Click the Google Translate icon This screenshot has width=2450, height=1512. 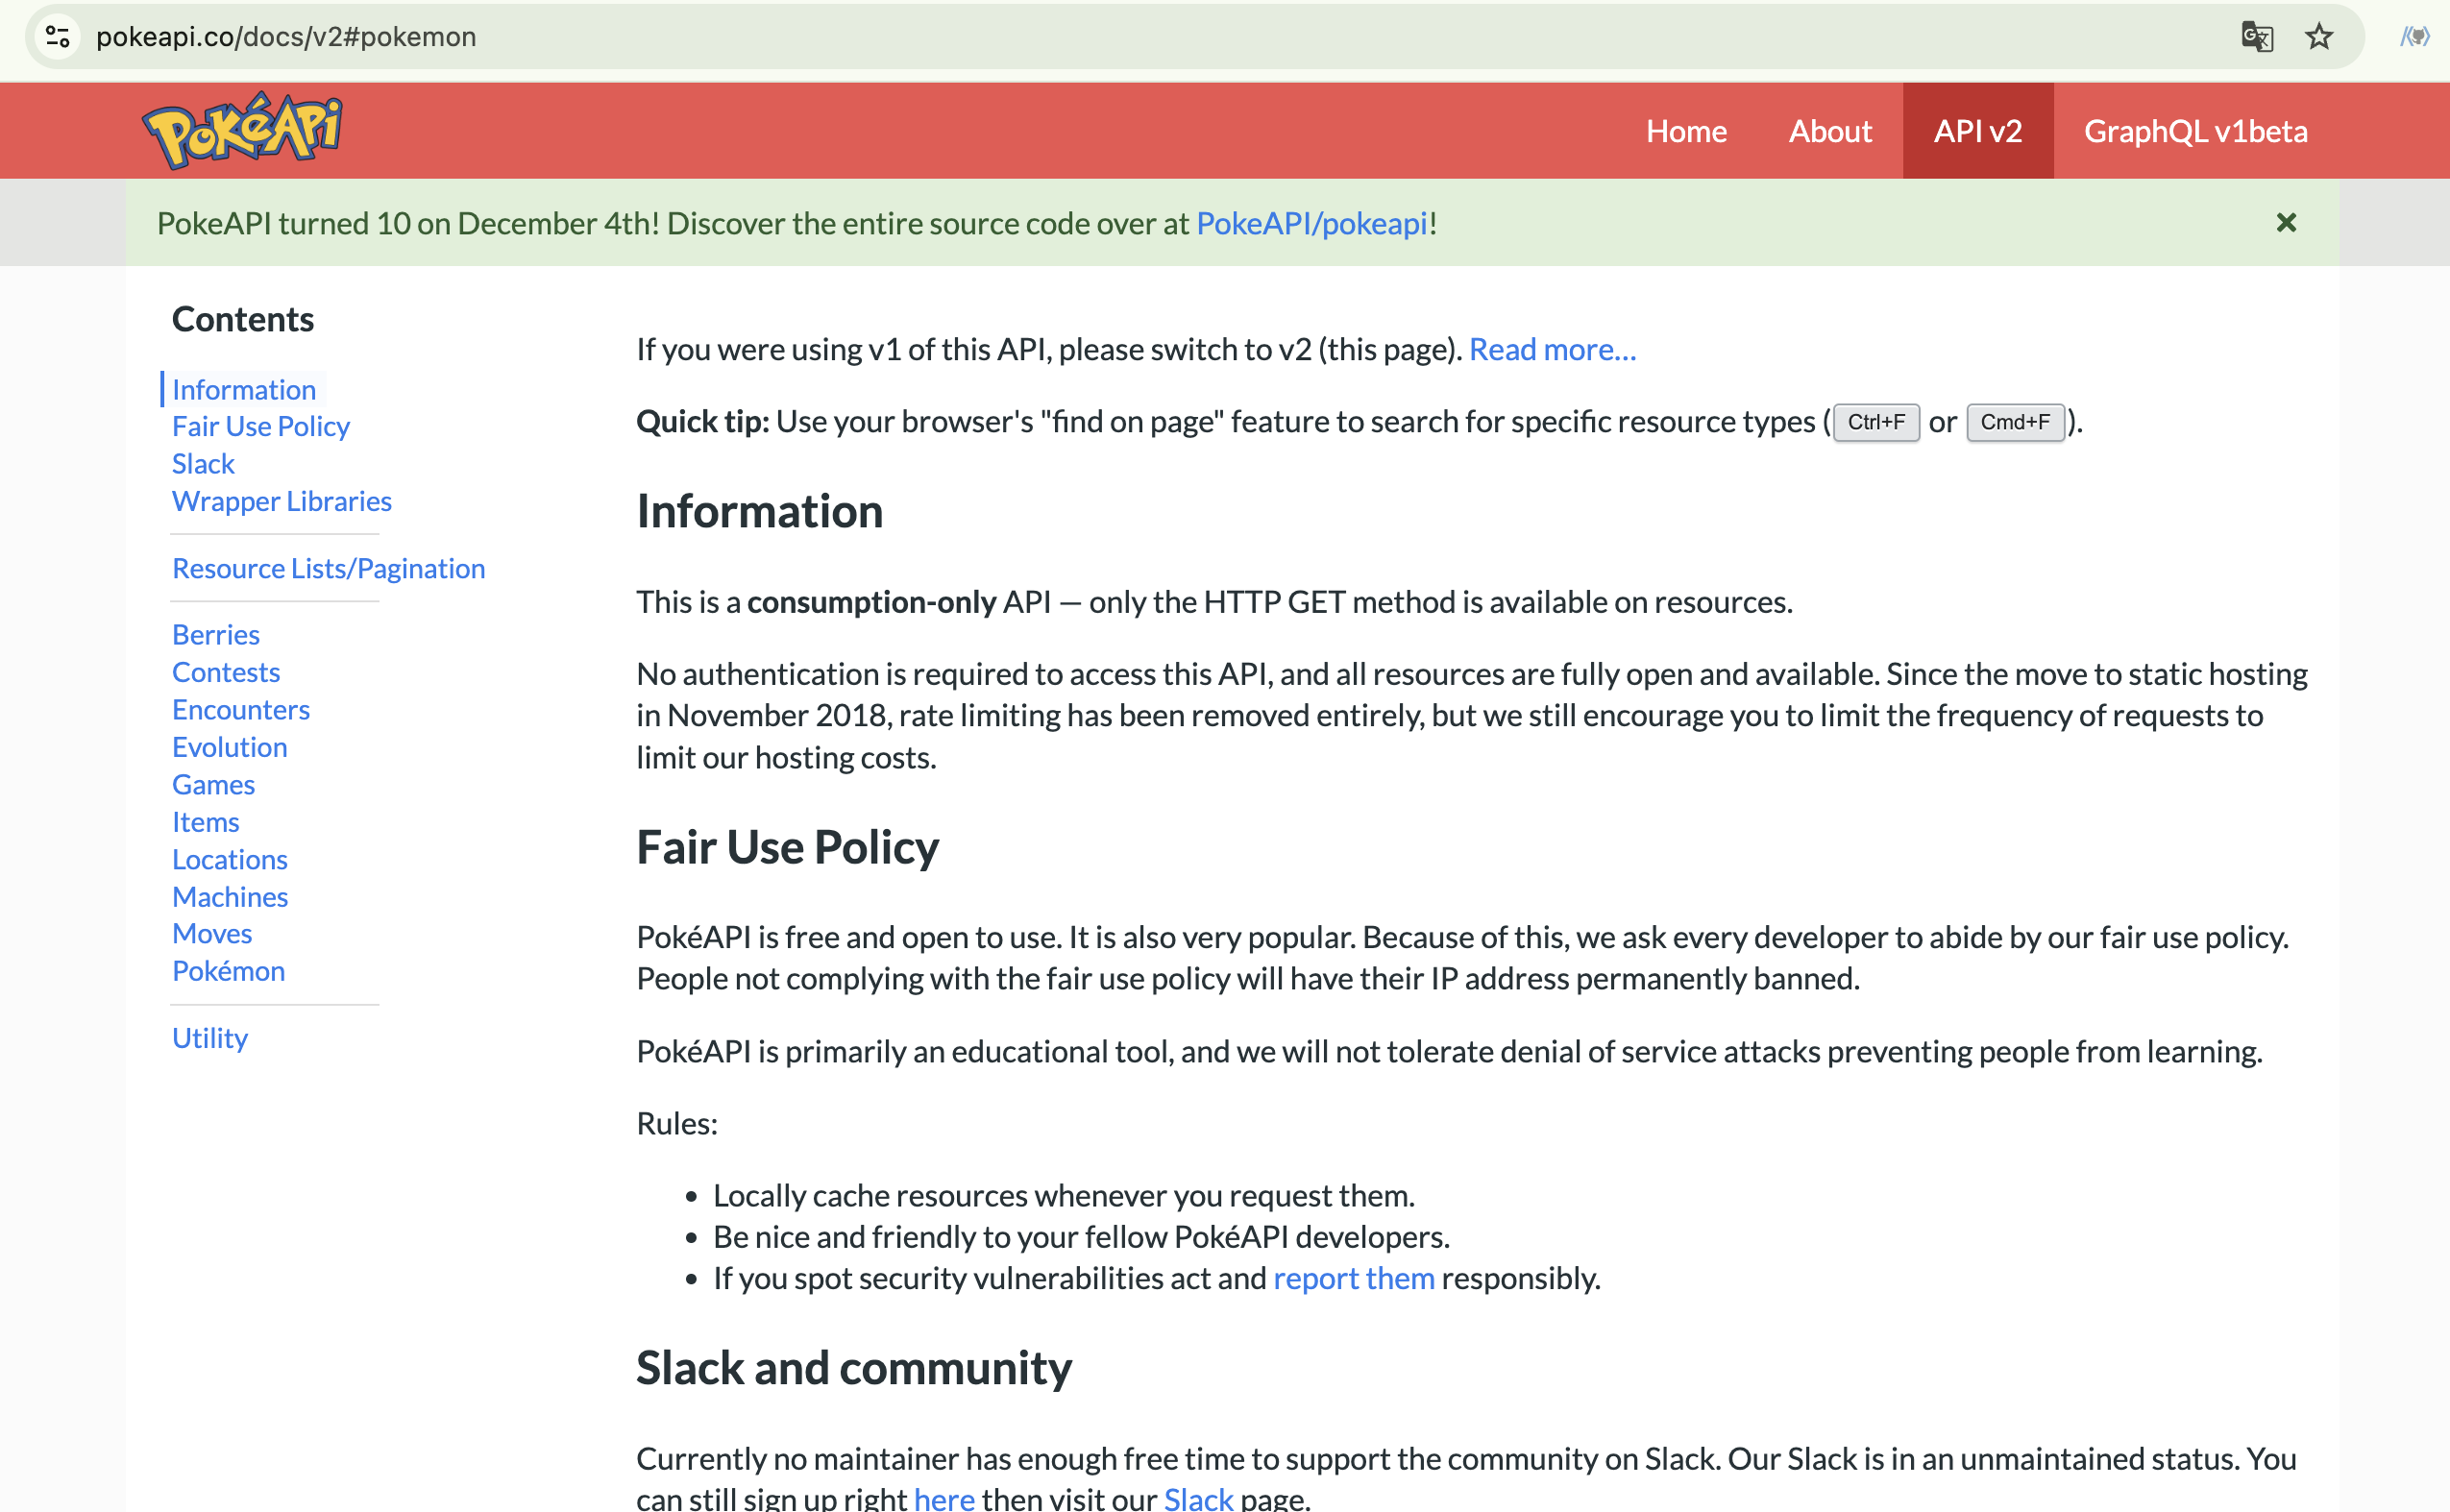2256,37
